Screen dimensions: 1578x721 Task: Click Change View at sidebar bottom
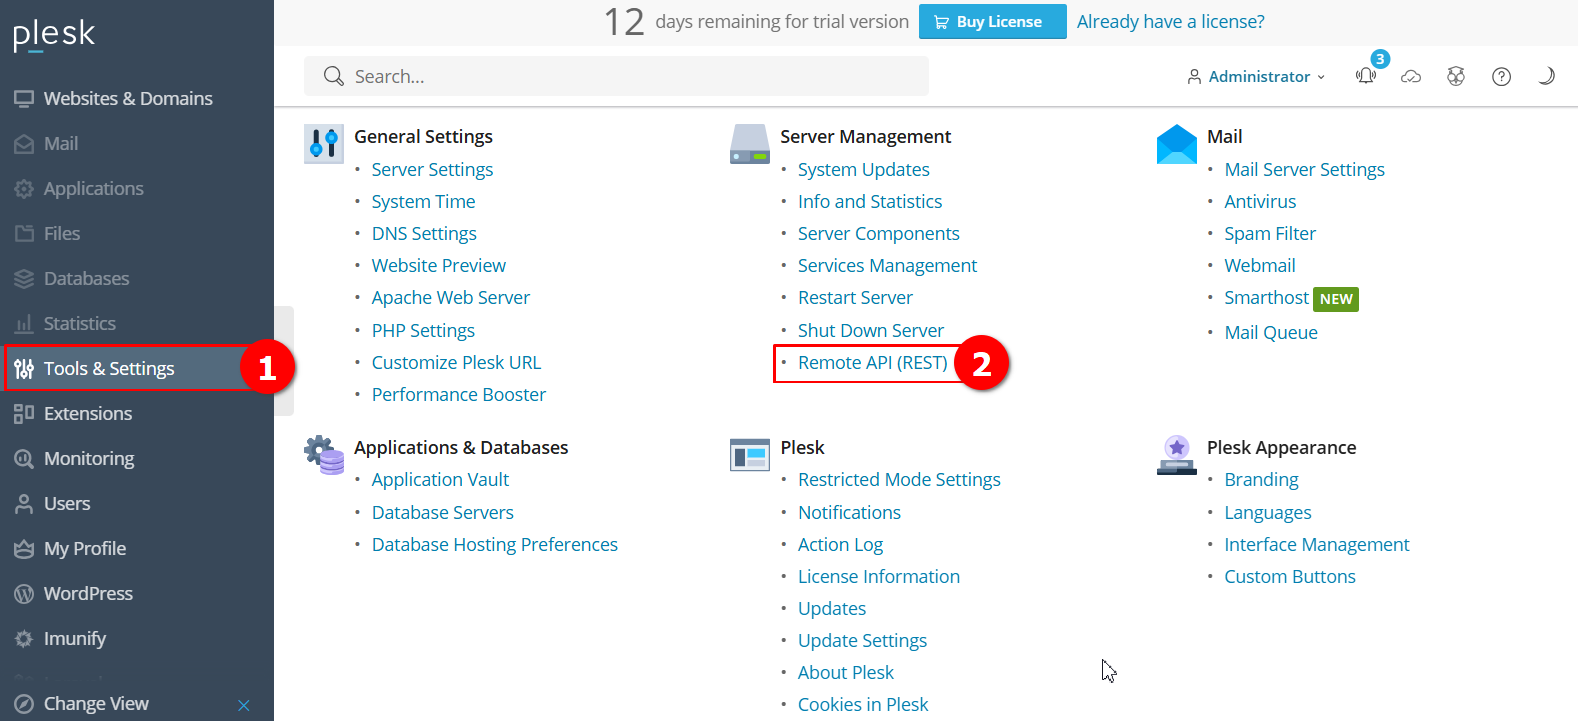point(96,703)
